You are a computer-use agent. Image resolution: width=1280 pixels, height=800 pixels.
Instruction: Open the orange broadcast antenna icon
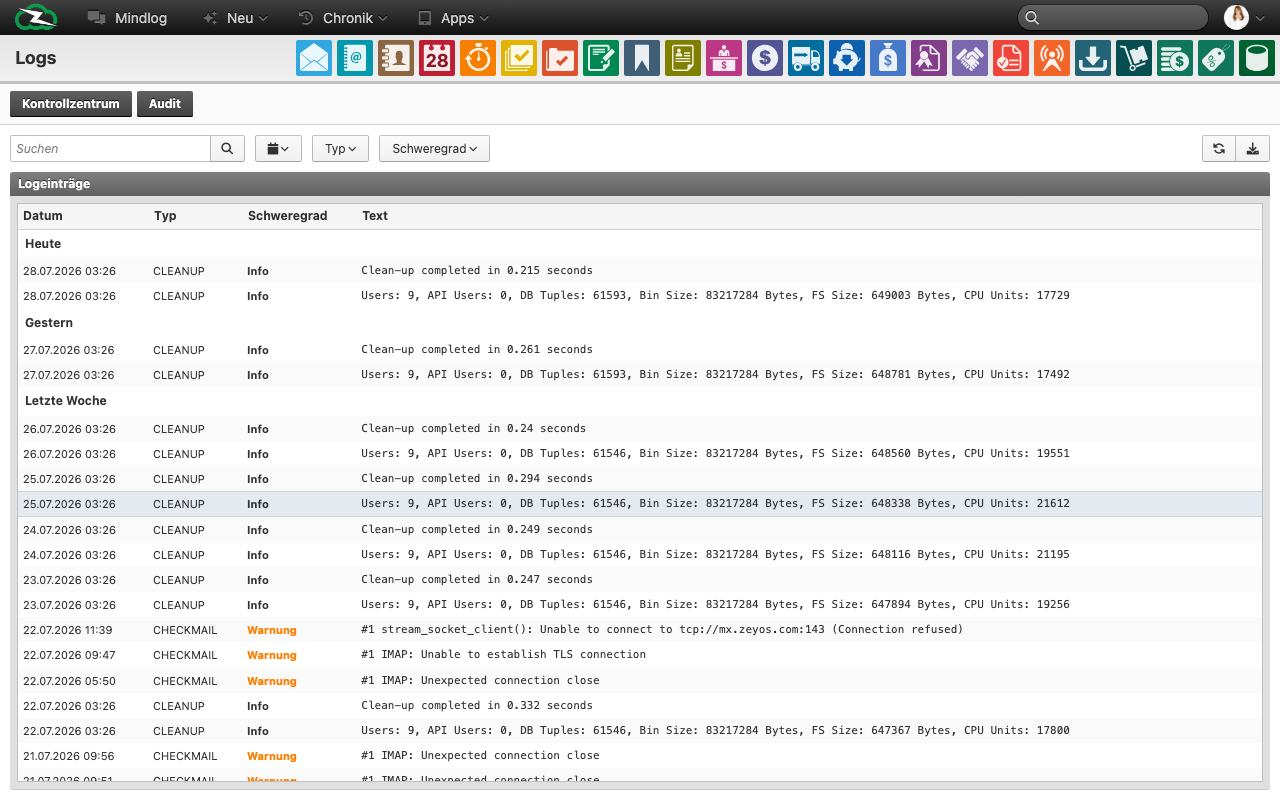(1052, 58)
